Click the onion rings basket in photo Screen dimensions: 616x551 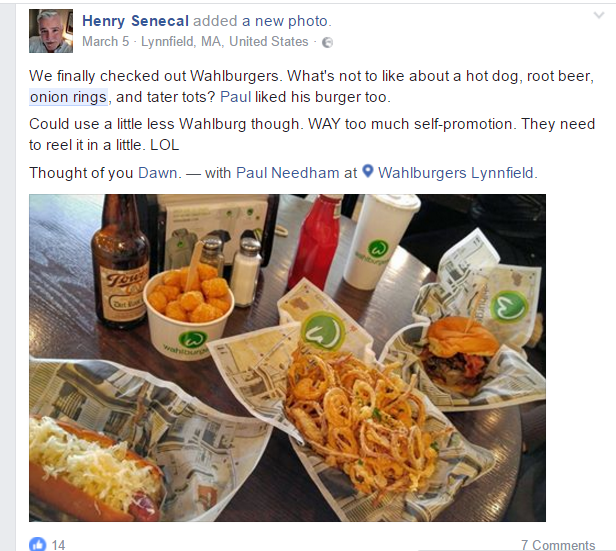coord(361,420)
